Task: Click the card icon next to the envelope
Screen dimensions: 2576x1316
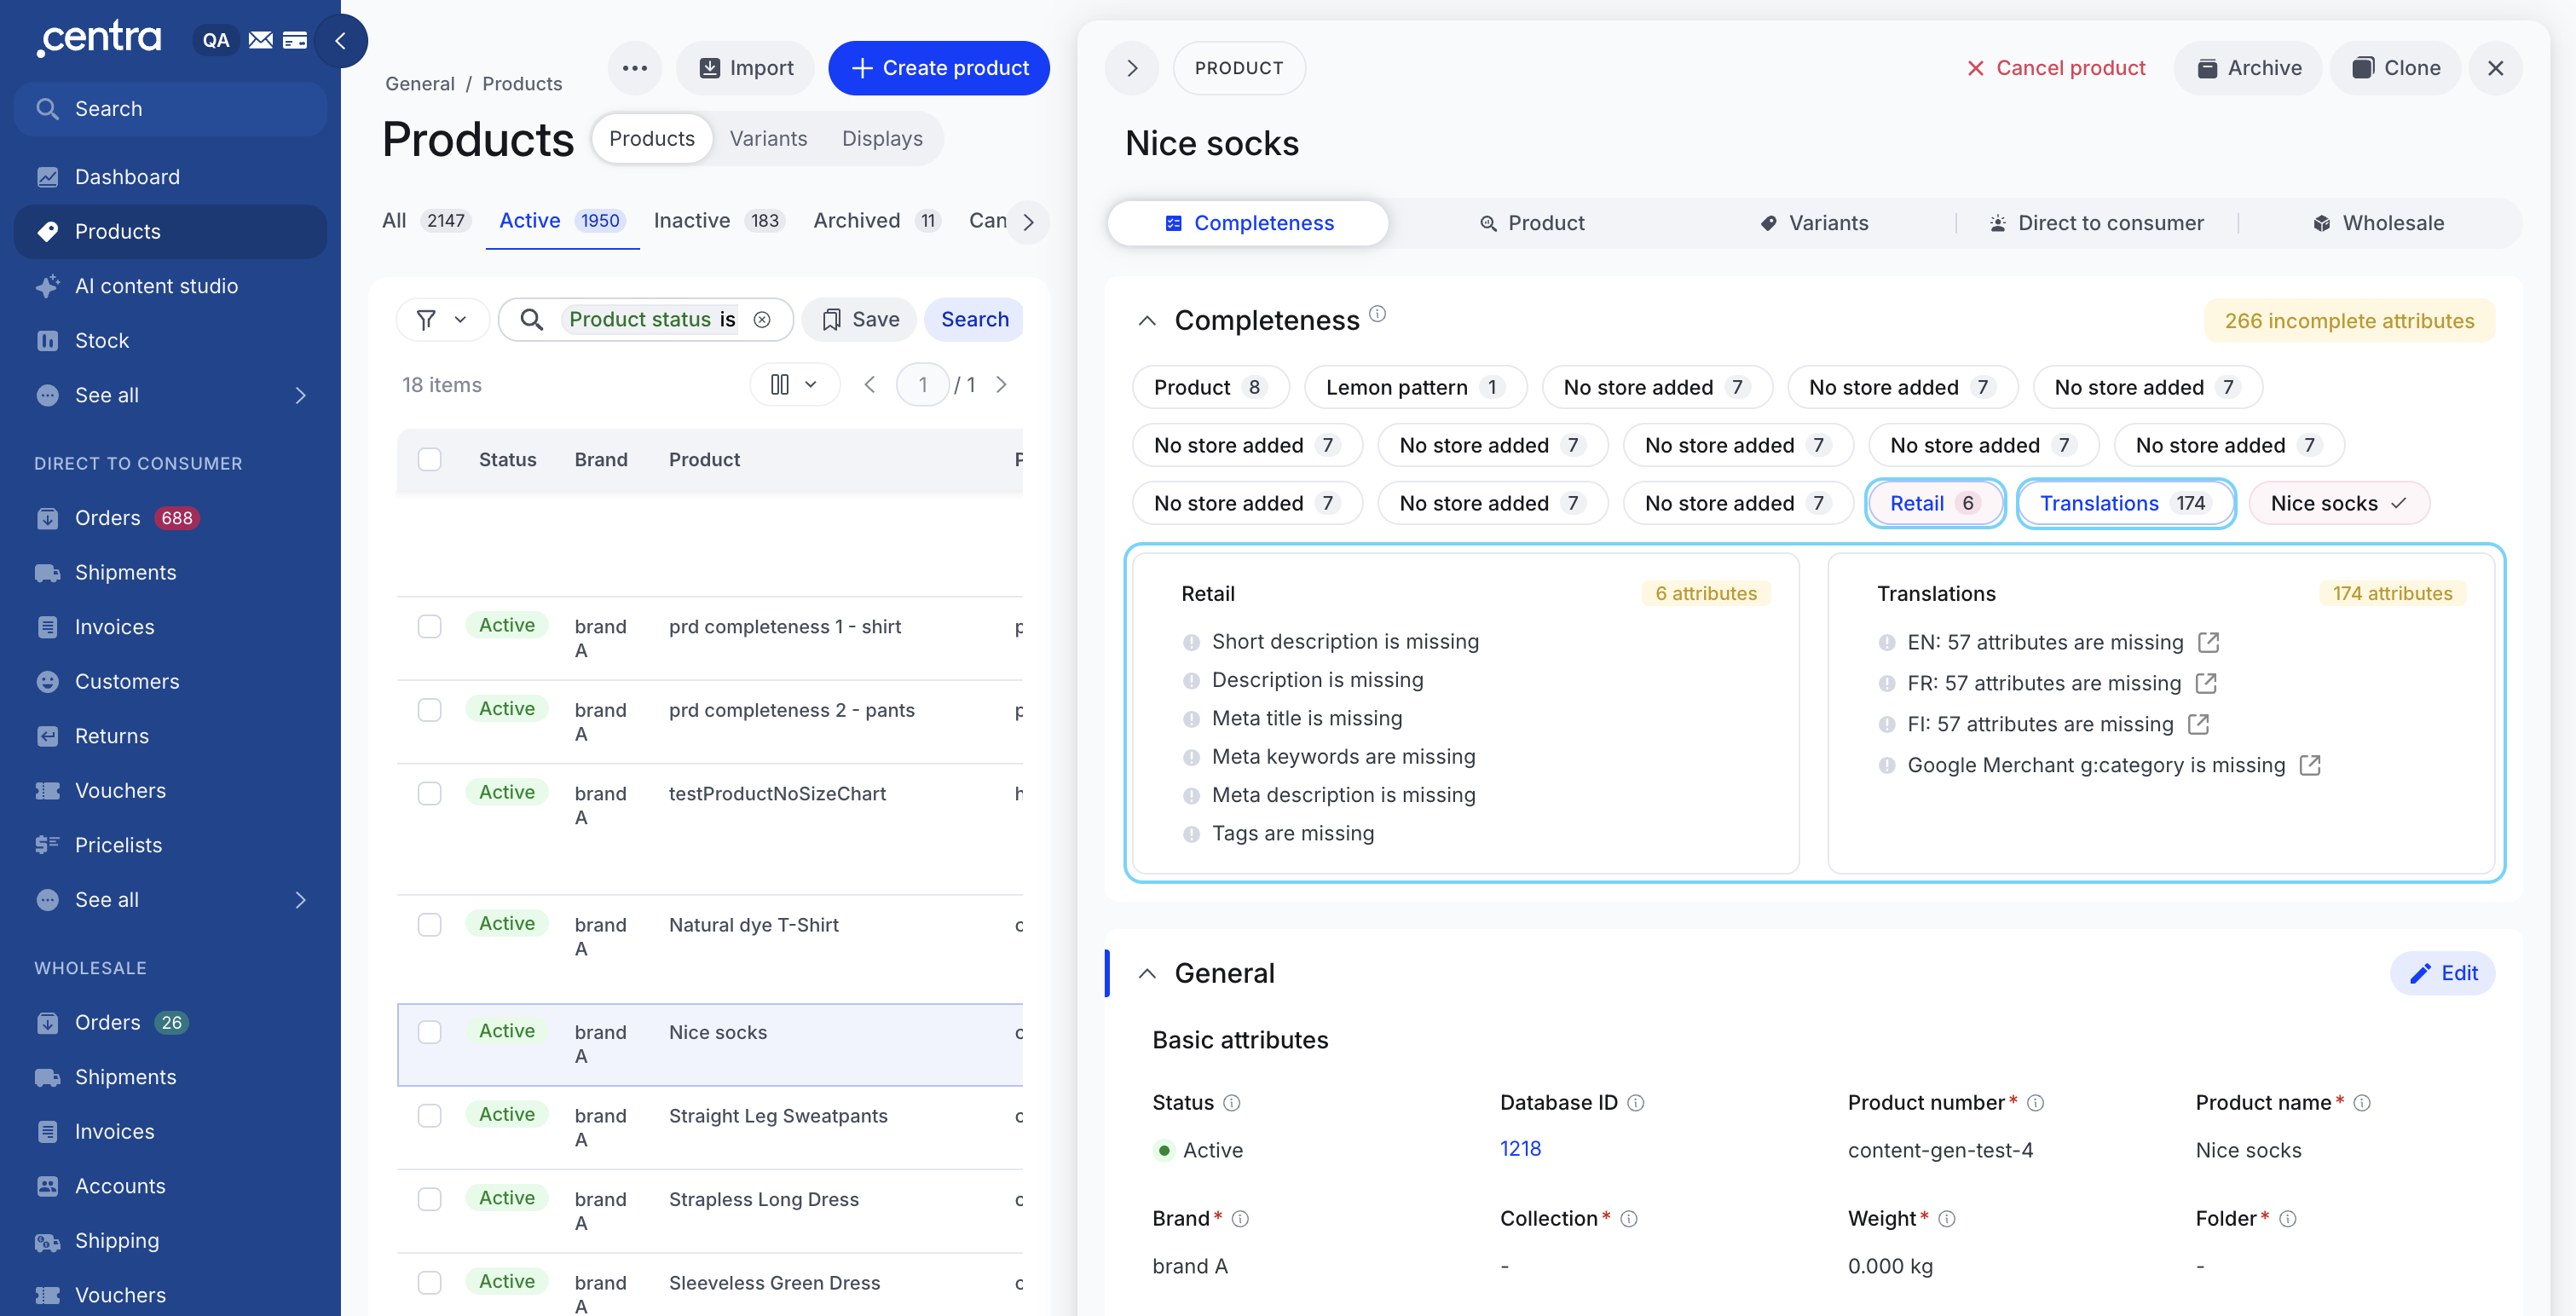Action: click(x=294, y=40)
